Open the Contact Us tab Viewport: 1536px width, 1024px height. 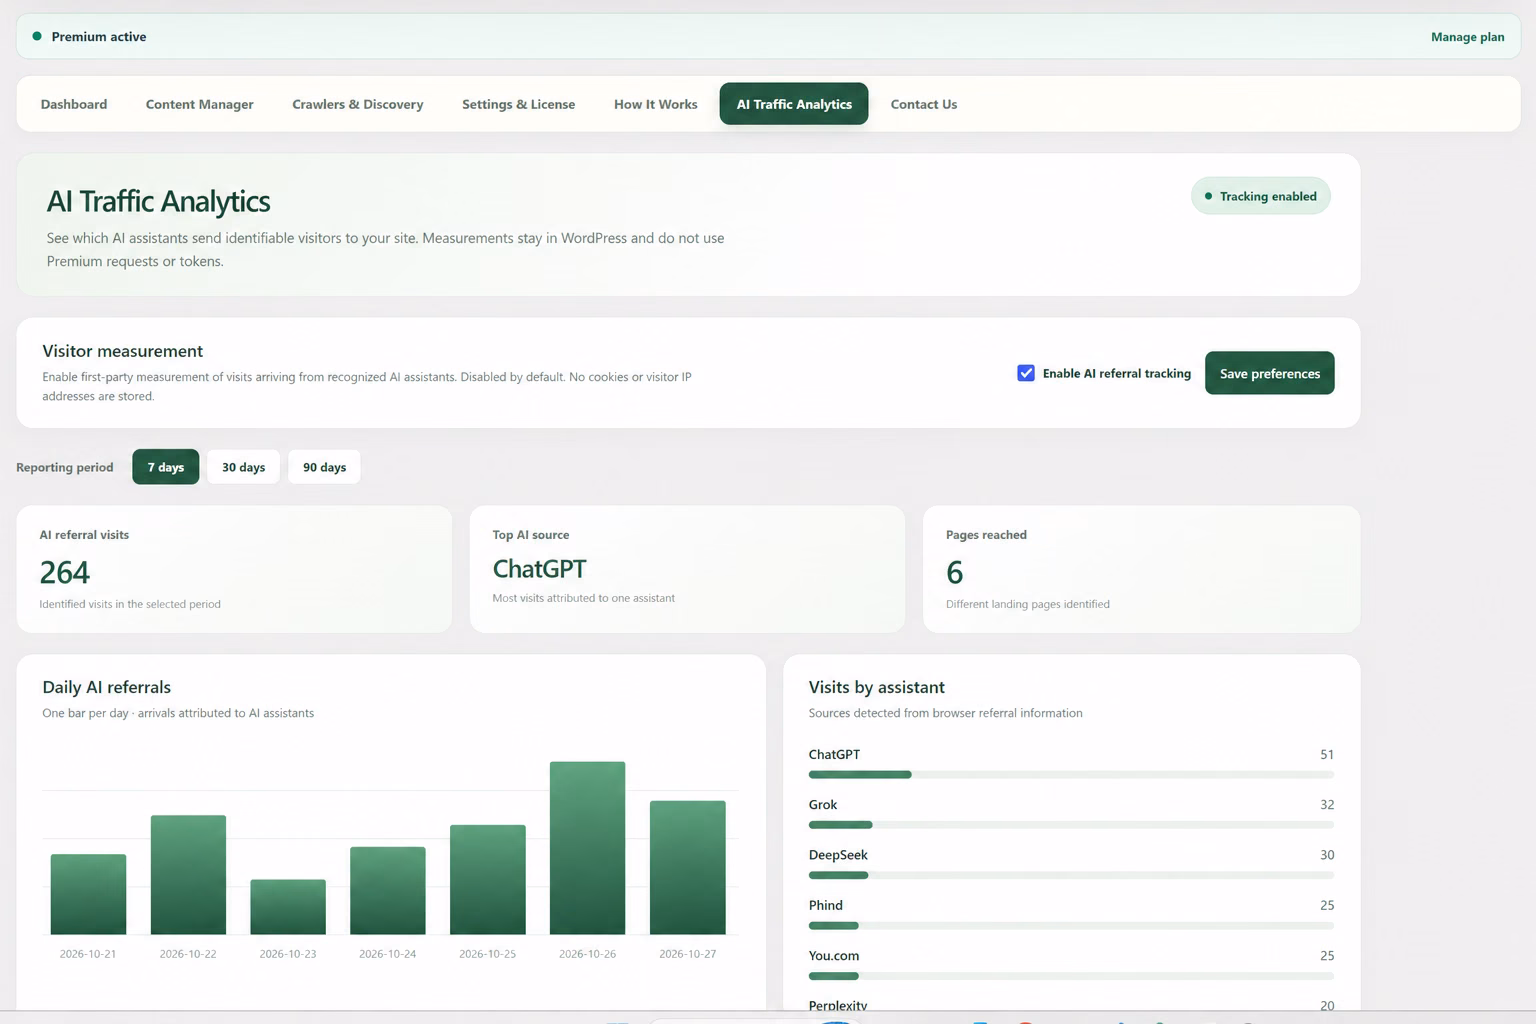pyautogui.click(x=924, y=104)
